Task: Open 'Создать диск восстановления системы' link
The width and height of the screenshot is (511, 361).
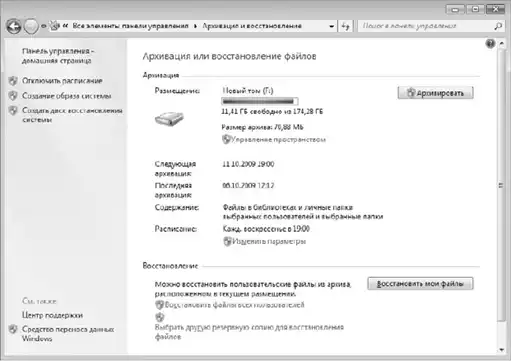Action: 72,115
